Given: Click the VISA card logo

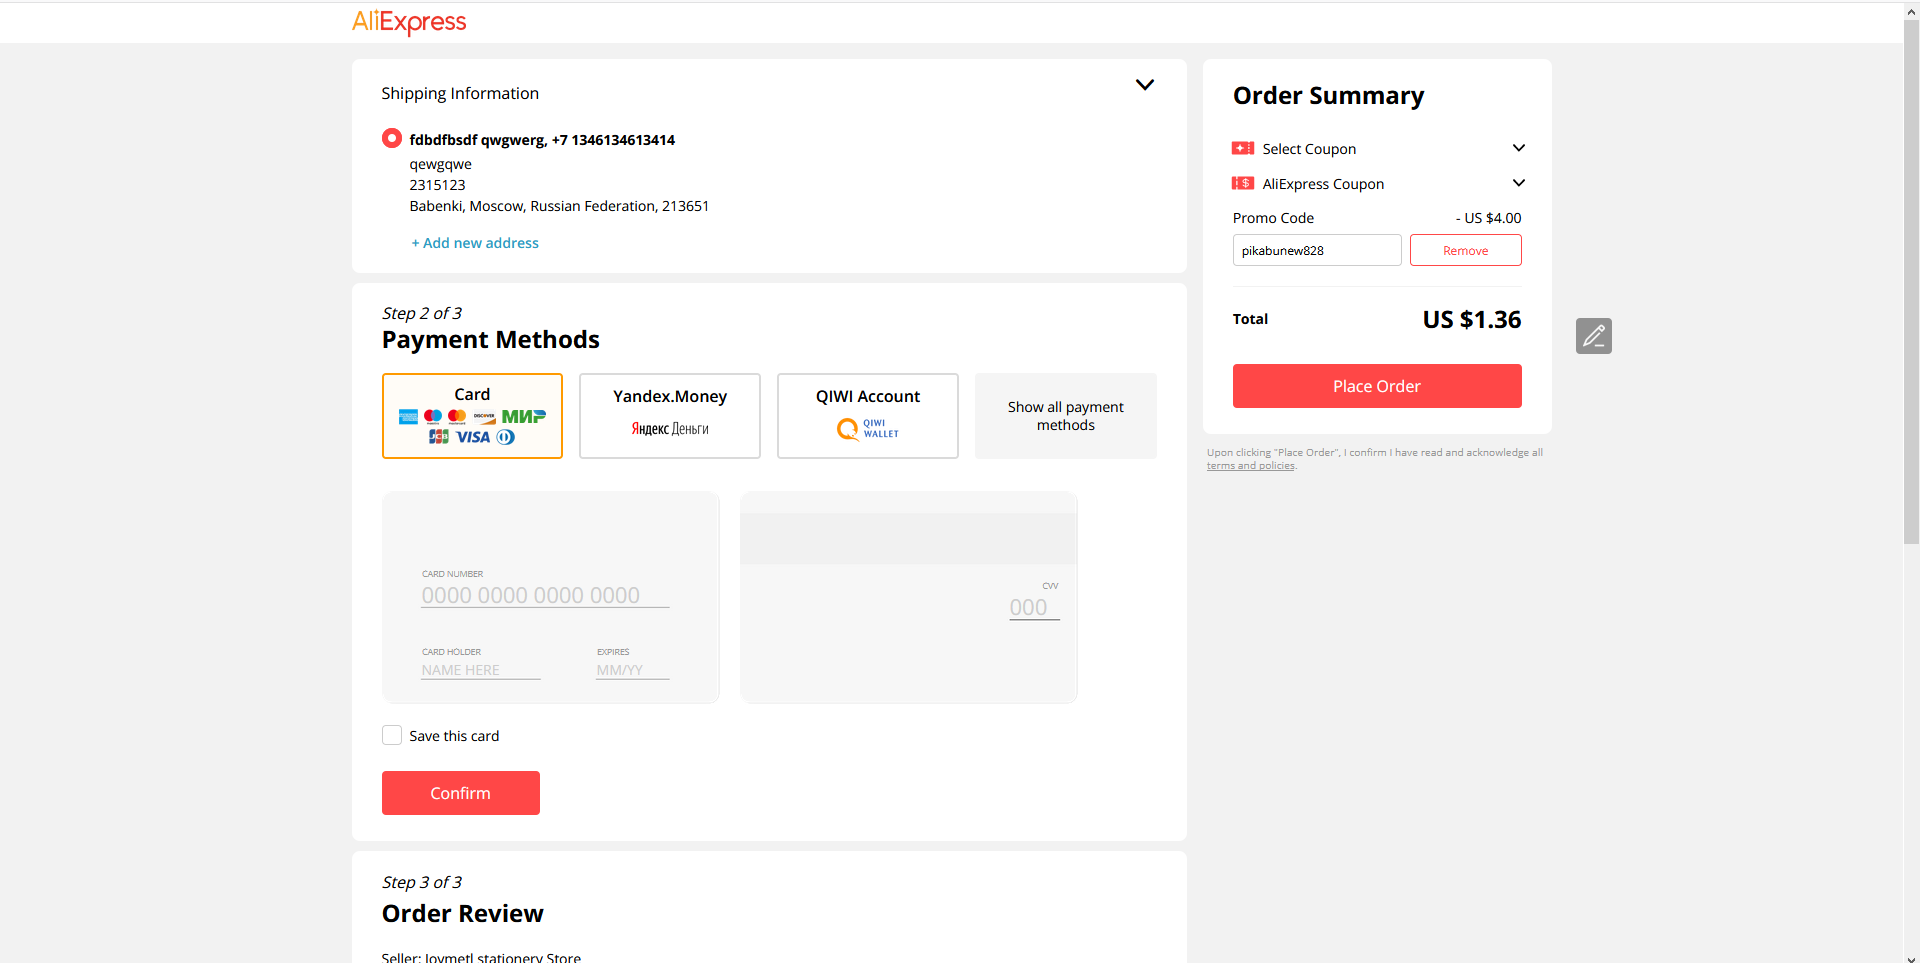Looking at the screenshot, I should (473, 437).
